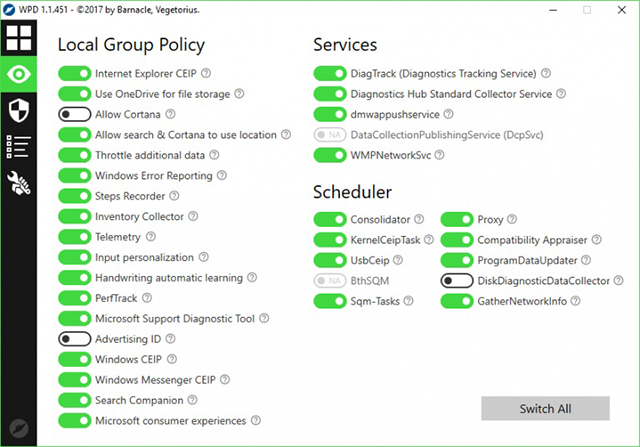Toggle the Windows Messenger CEIP switch
This screenshot has width=640, height=447.
(x=75, y=380)
